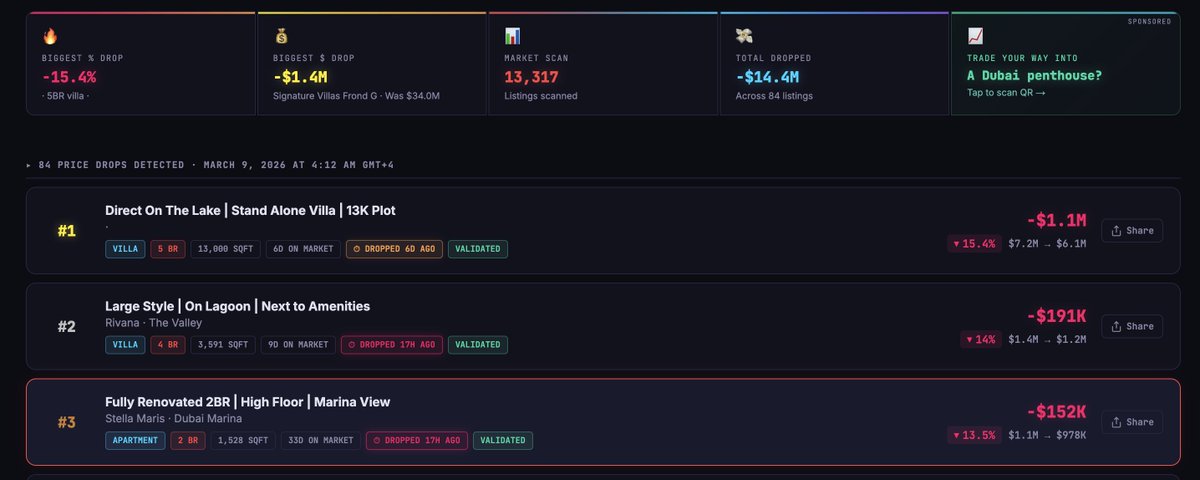The width and height of the screenshot is (1200, 480).
Task: Click 'Signature Villas Frond G · Was $34.0M' text
Action: point(356,96)
